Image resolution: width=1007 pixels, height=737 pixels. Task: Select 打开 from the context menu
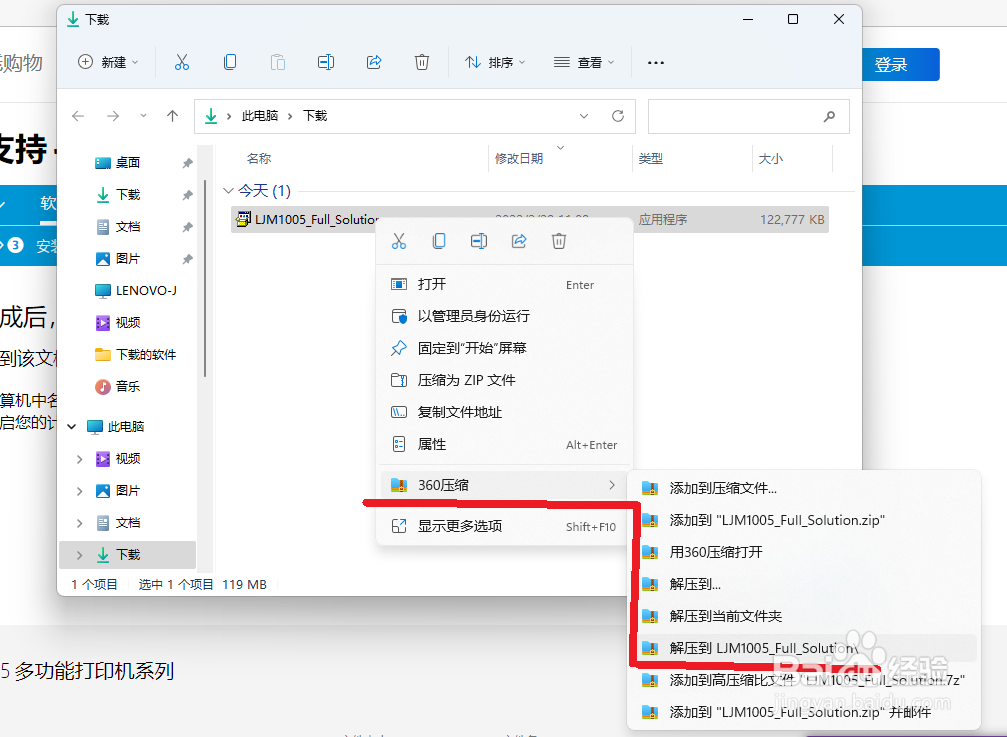coord(432,284)
